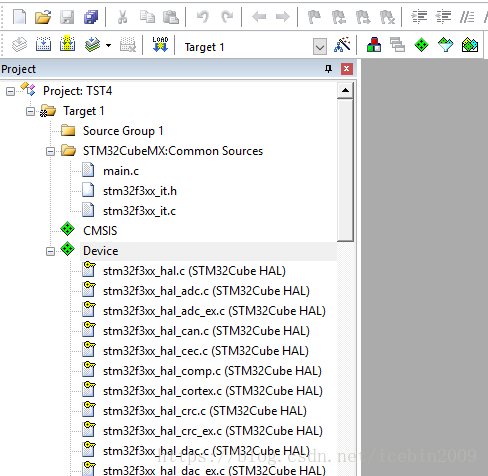Screen dimensions: 488x476
Task: Comment out the selection with the // icon
Action: point(467,17)
